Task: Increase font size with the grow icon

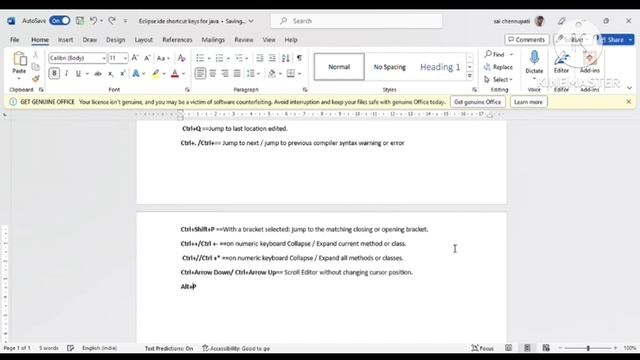Action: pyautogui.click(x=135, y=58)
